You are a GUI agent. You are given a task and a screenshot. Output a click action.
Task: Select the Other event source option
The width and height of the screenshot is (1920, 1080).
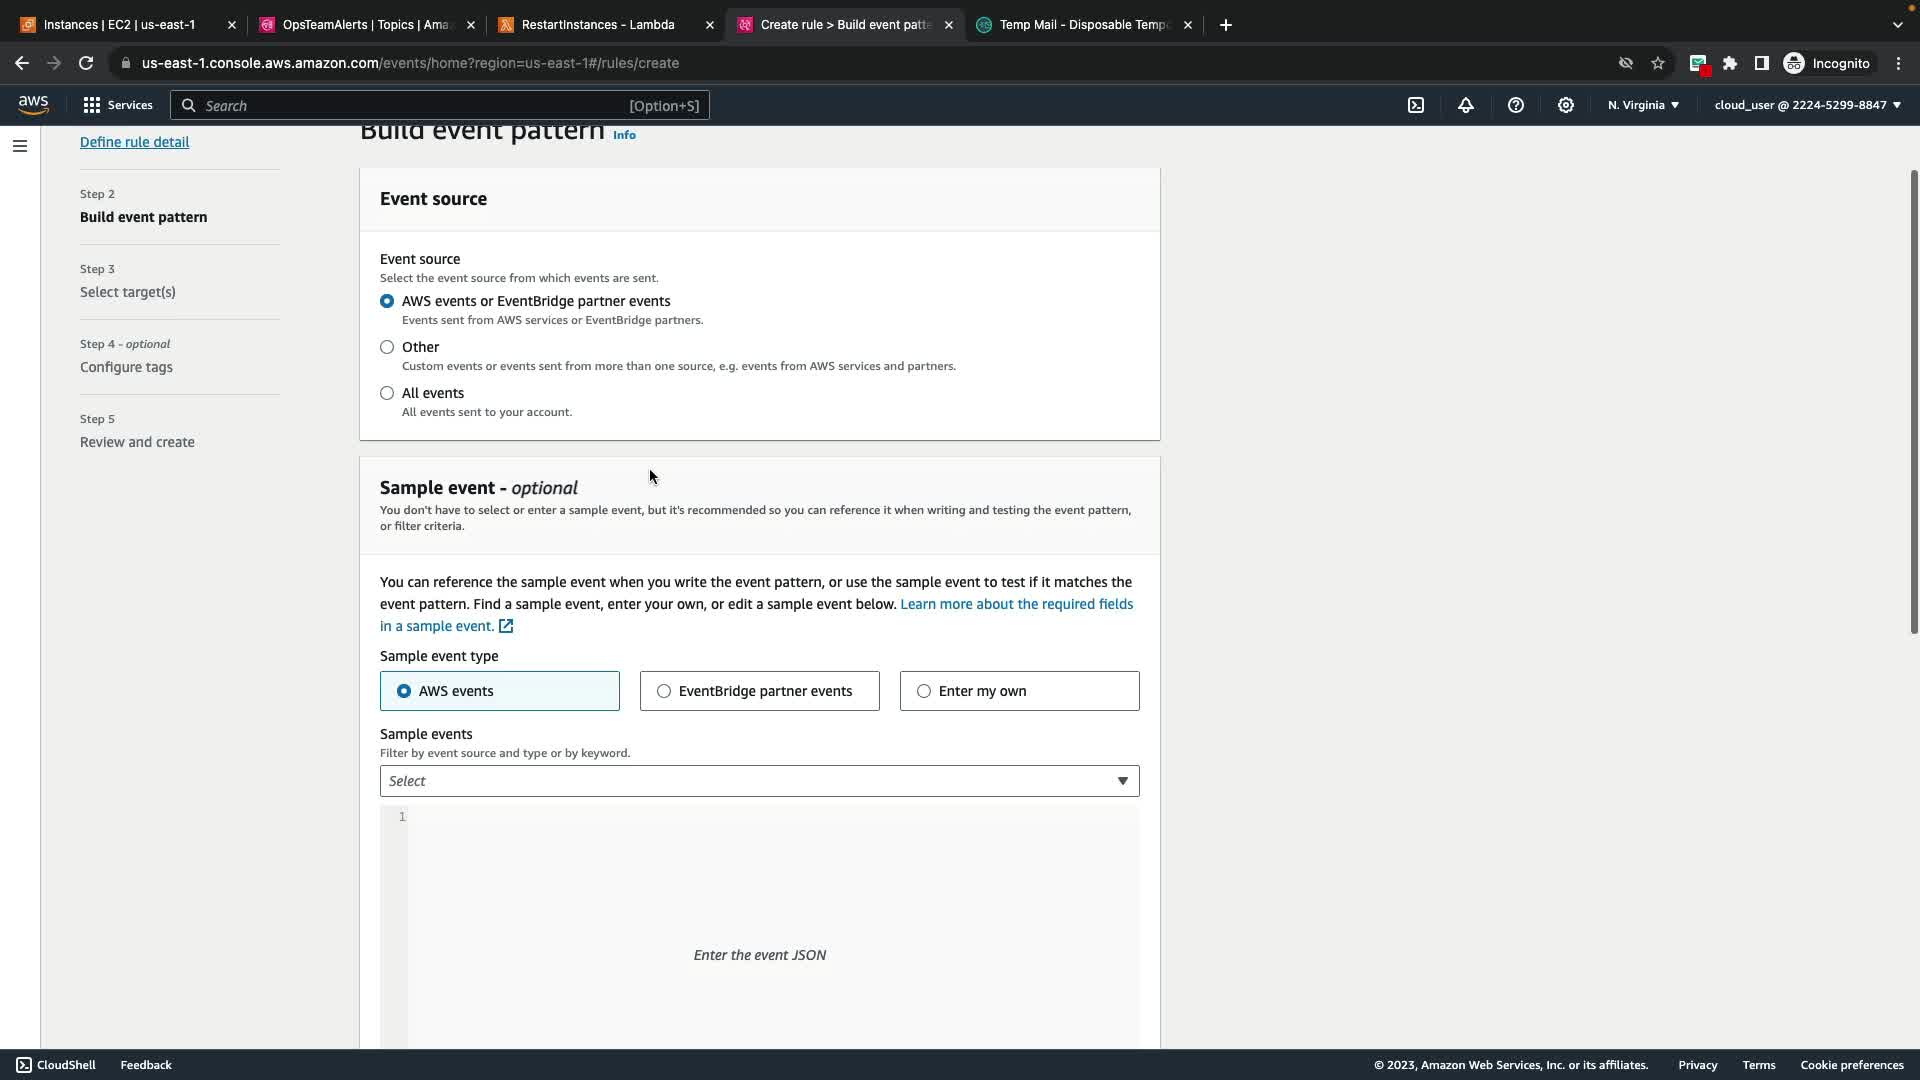tap(387, 347)
